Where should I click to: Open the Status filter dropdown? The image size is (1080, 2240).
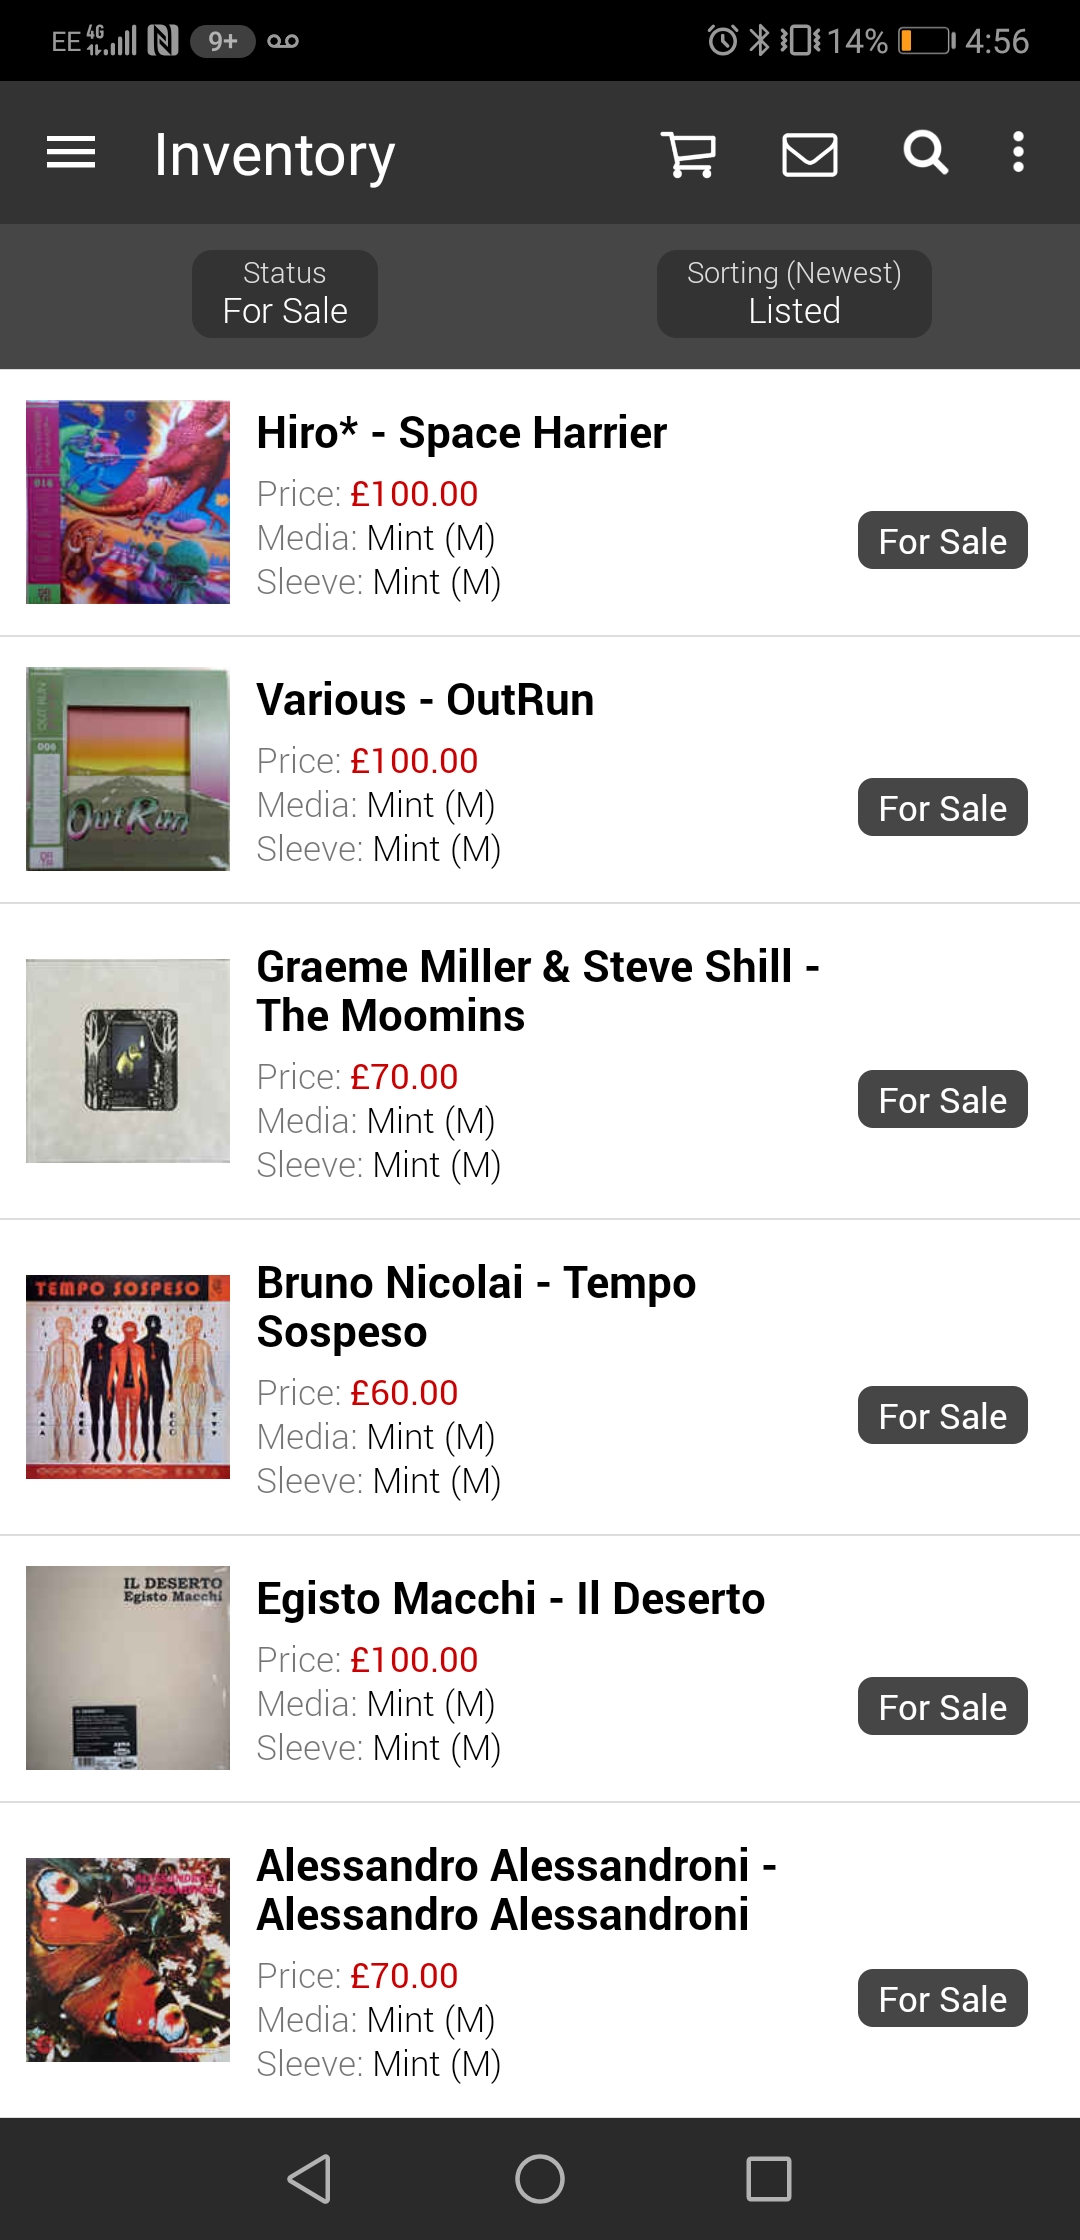(284, 293)
